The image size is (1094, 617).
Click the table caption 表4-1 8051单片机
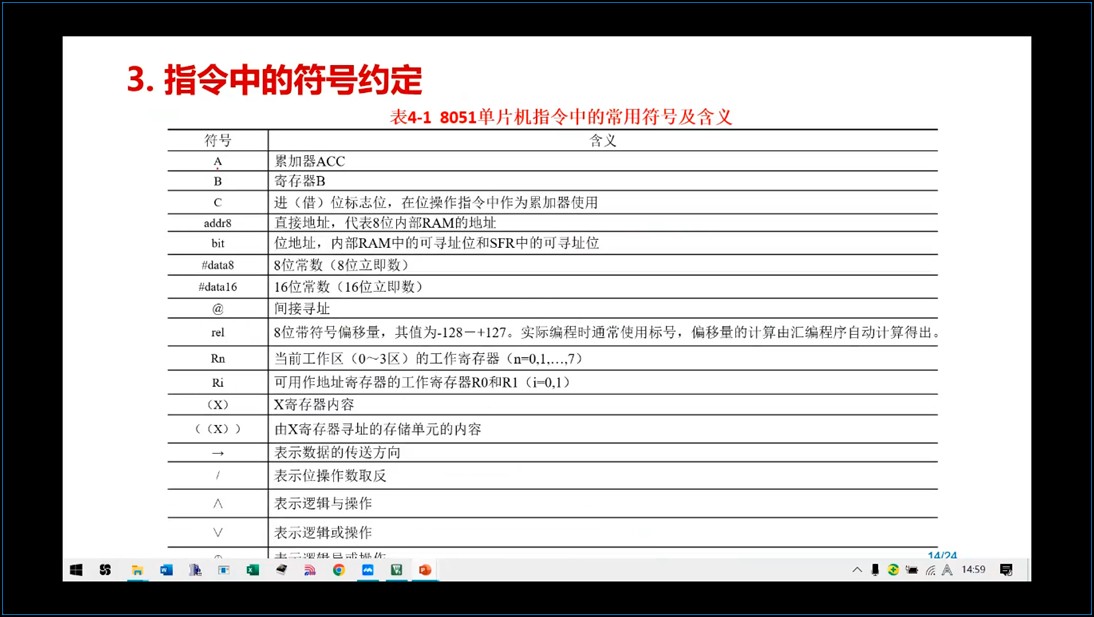pos(561,117)
